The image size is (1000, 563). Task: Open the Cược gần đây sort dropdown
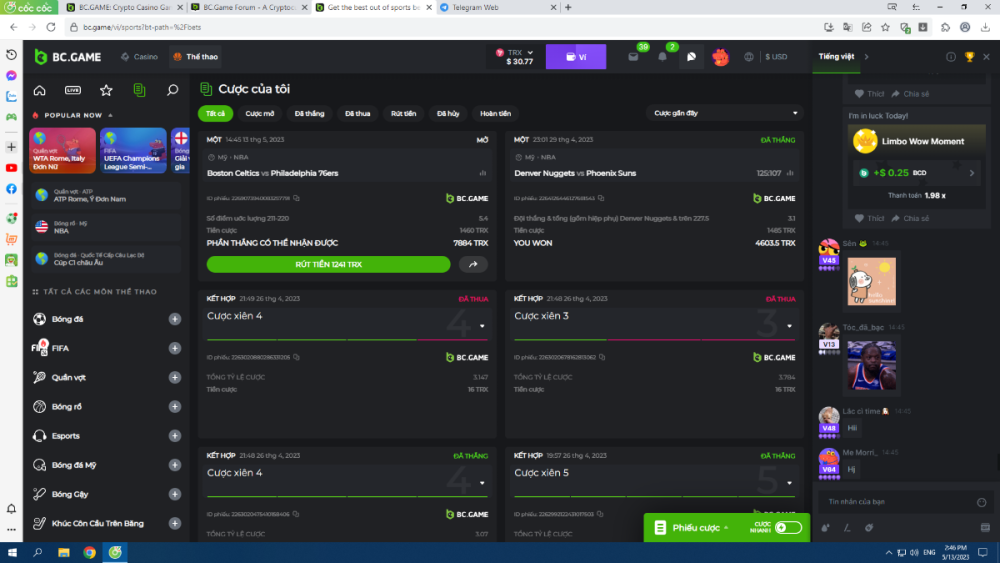[725, 113]
